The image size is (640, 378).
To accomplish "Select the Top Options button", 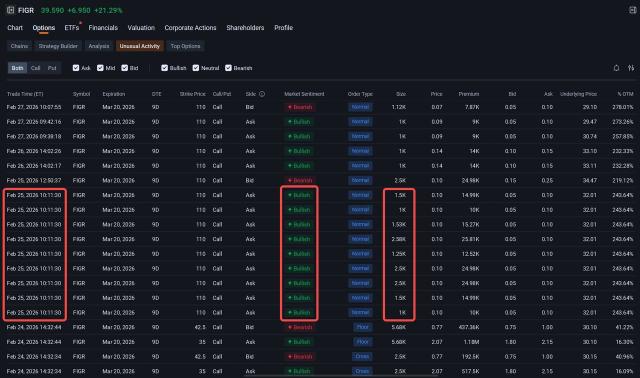I will tap(185, 46).
